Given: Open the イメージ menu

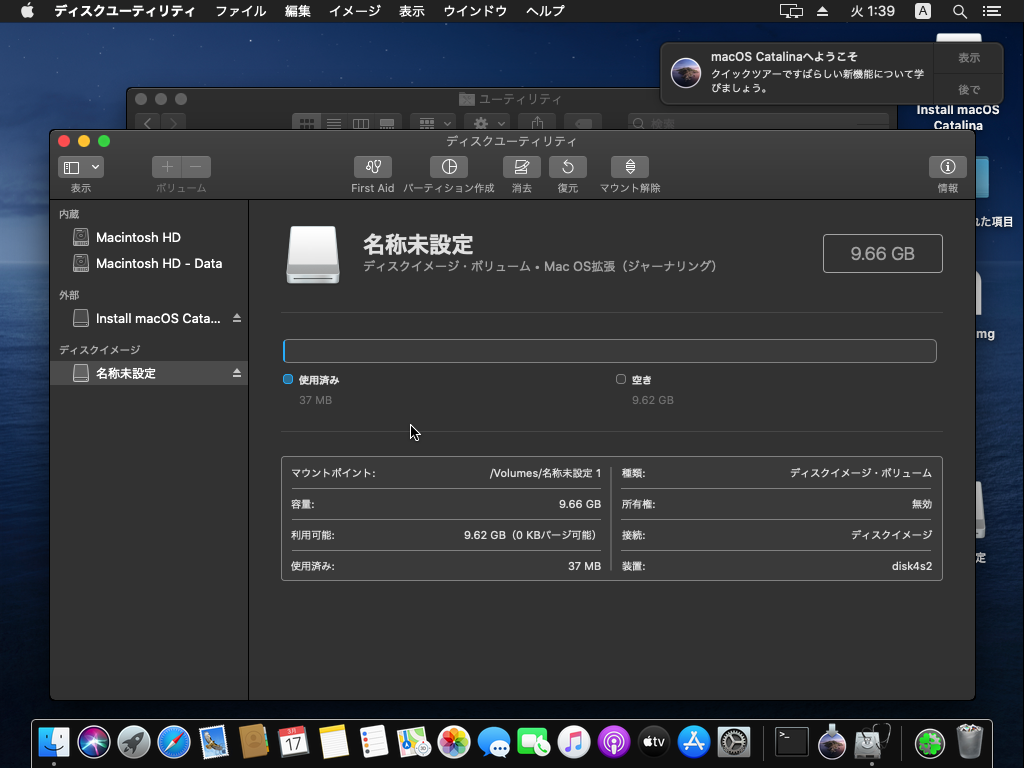Looking at the screenshot, I should 355,11.
